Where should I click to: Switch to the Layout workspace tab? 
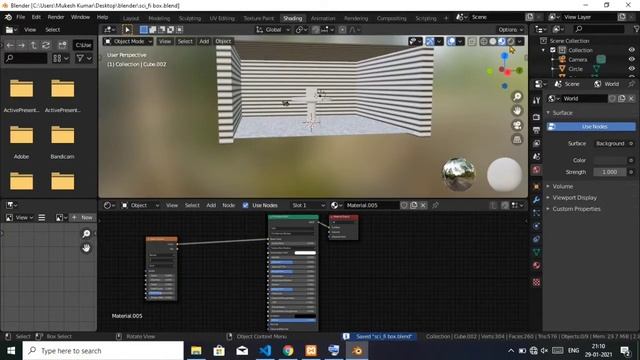tap(131, 18)
